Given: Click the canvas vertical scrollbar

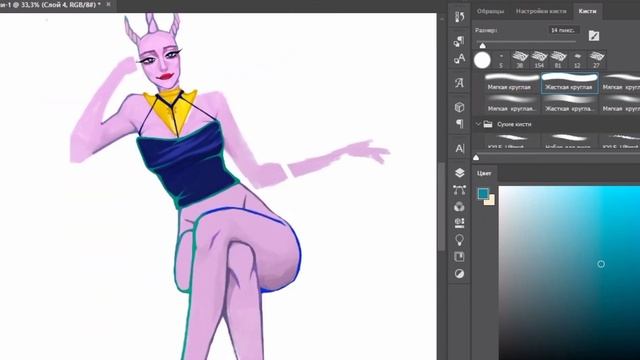Looking at the screenshot, I should (x=441, y=206).
